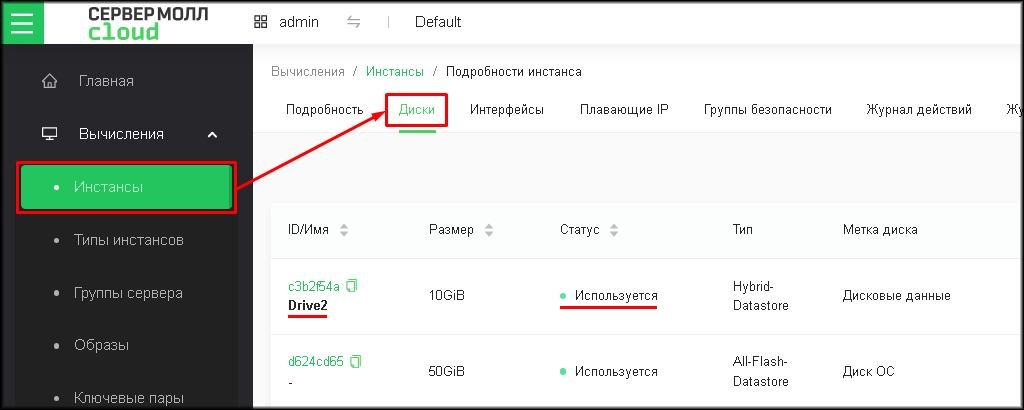Click the green hamburger menu icon

click(22, 21)
